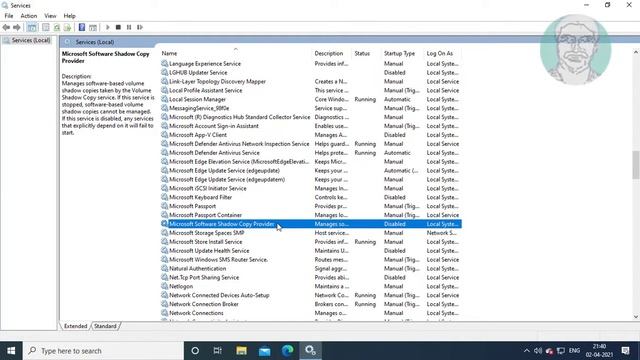640x360 pixels.
Task: Open the File menu
Action: [x=9, y=16]
